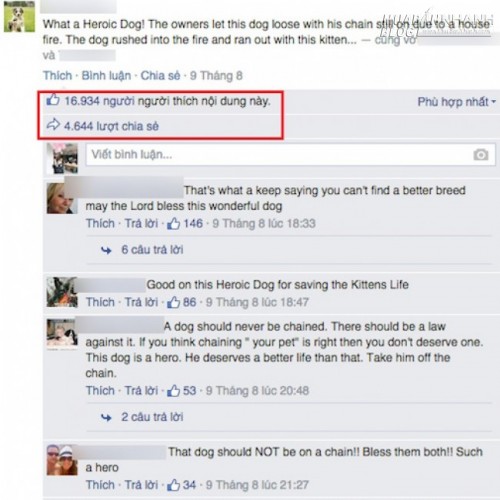Click thumbs-up icon showing 34 likes

coord(173,485)
